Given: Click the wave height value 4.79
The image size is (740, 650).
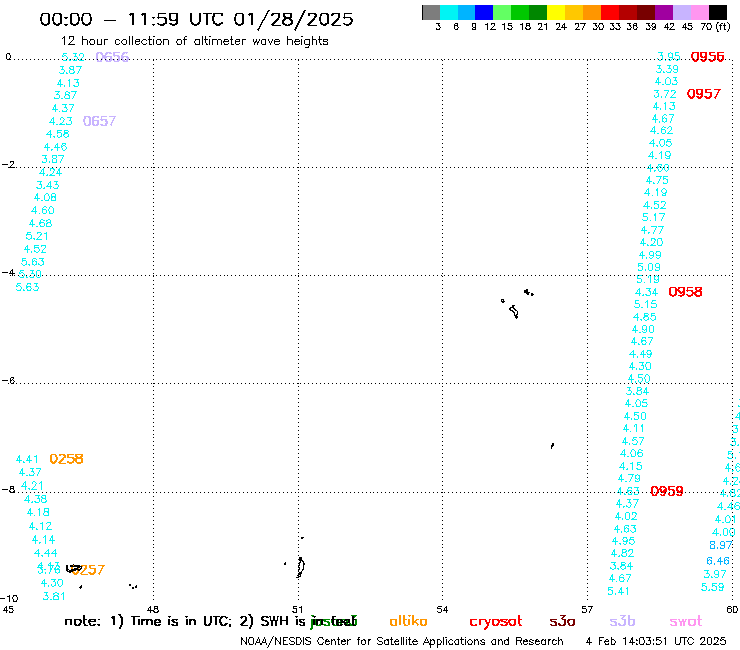Looking at the screenshot, I should click(x=630, y=478).
